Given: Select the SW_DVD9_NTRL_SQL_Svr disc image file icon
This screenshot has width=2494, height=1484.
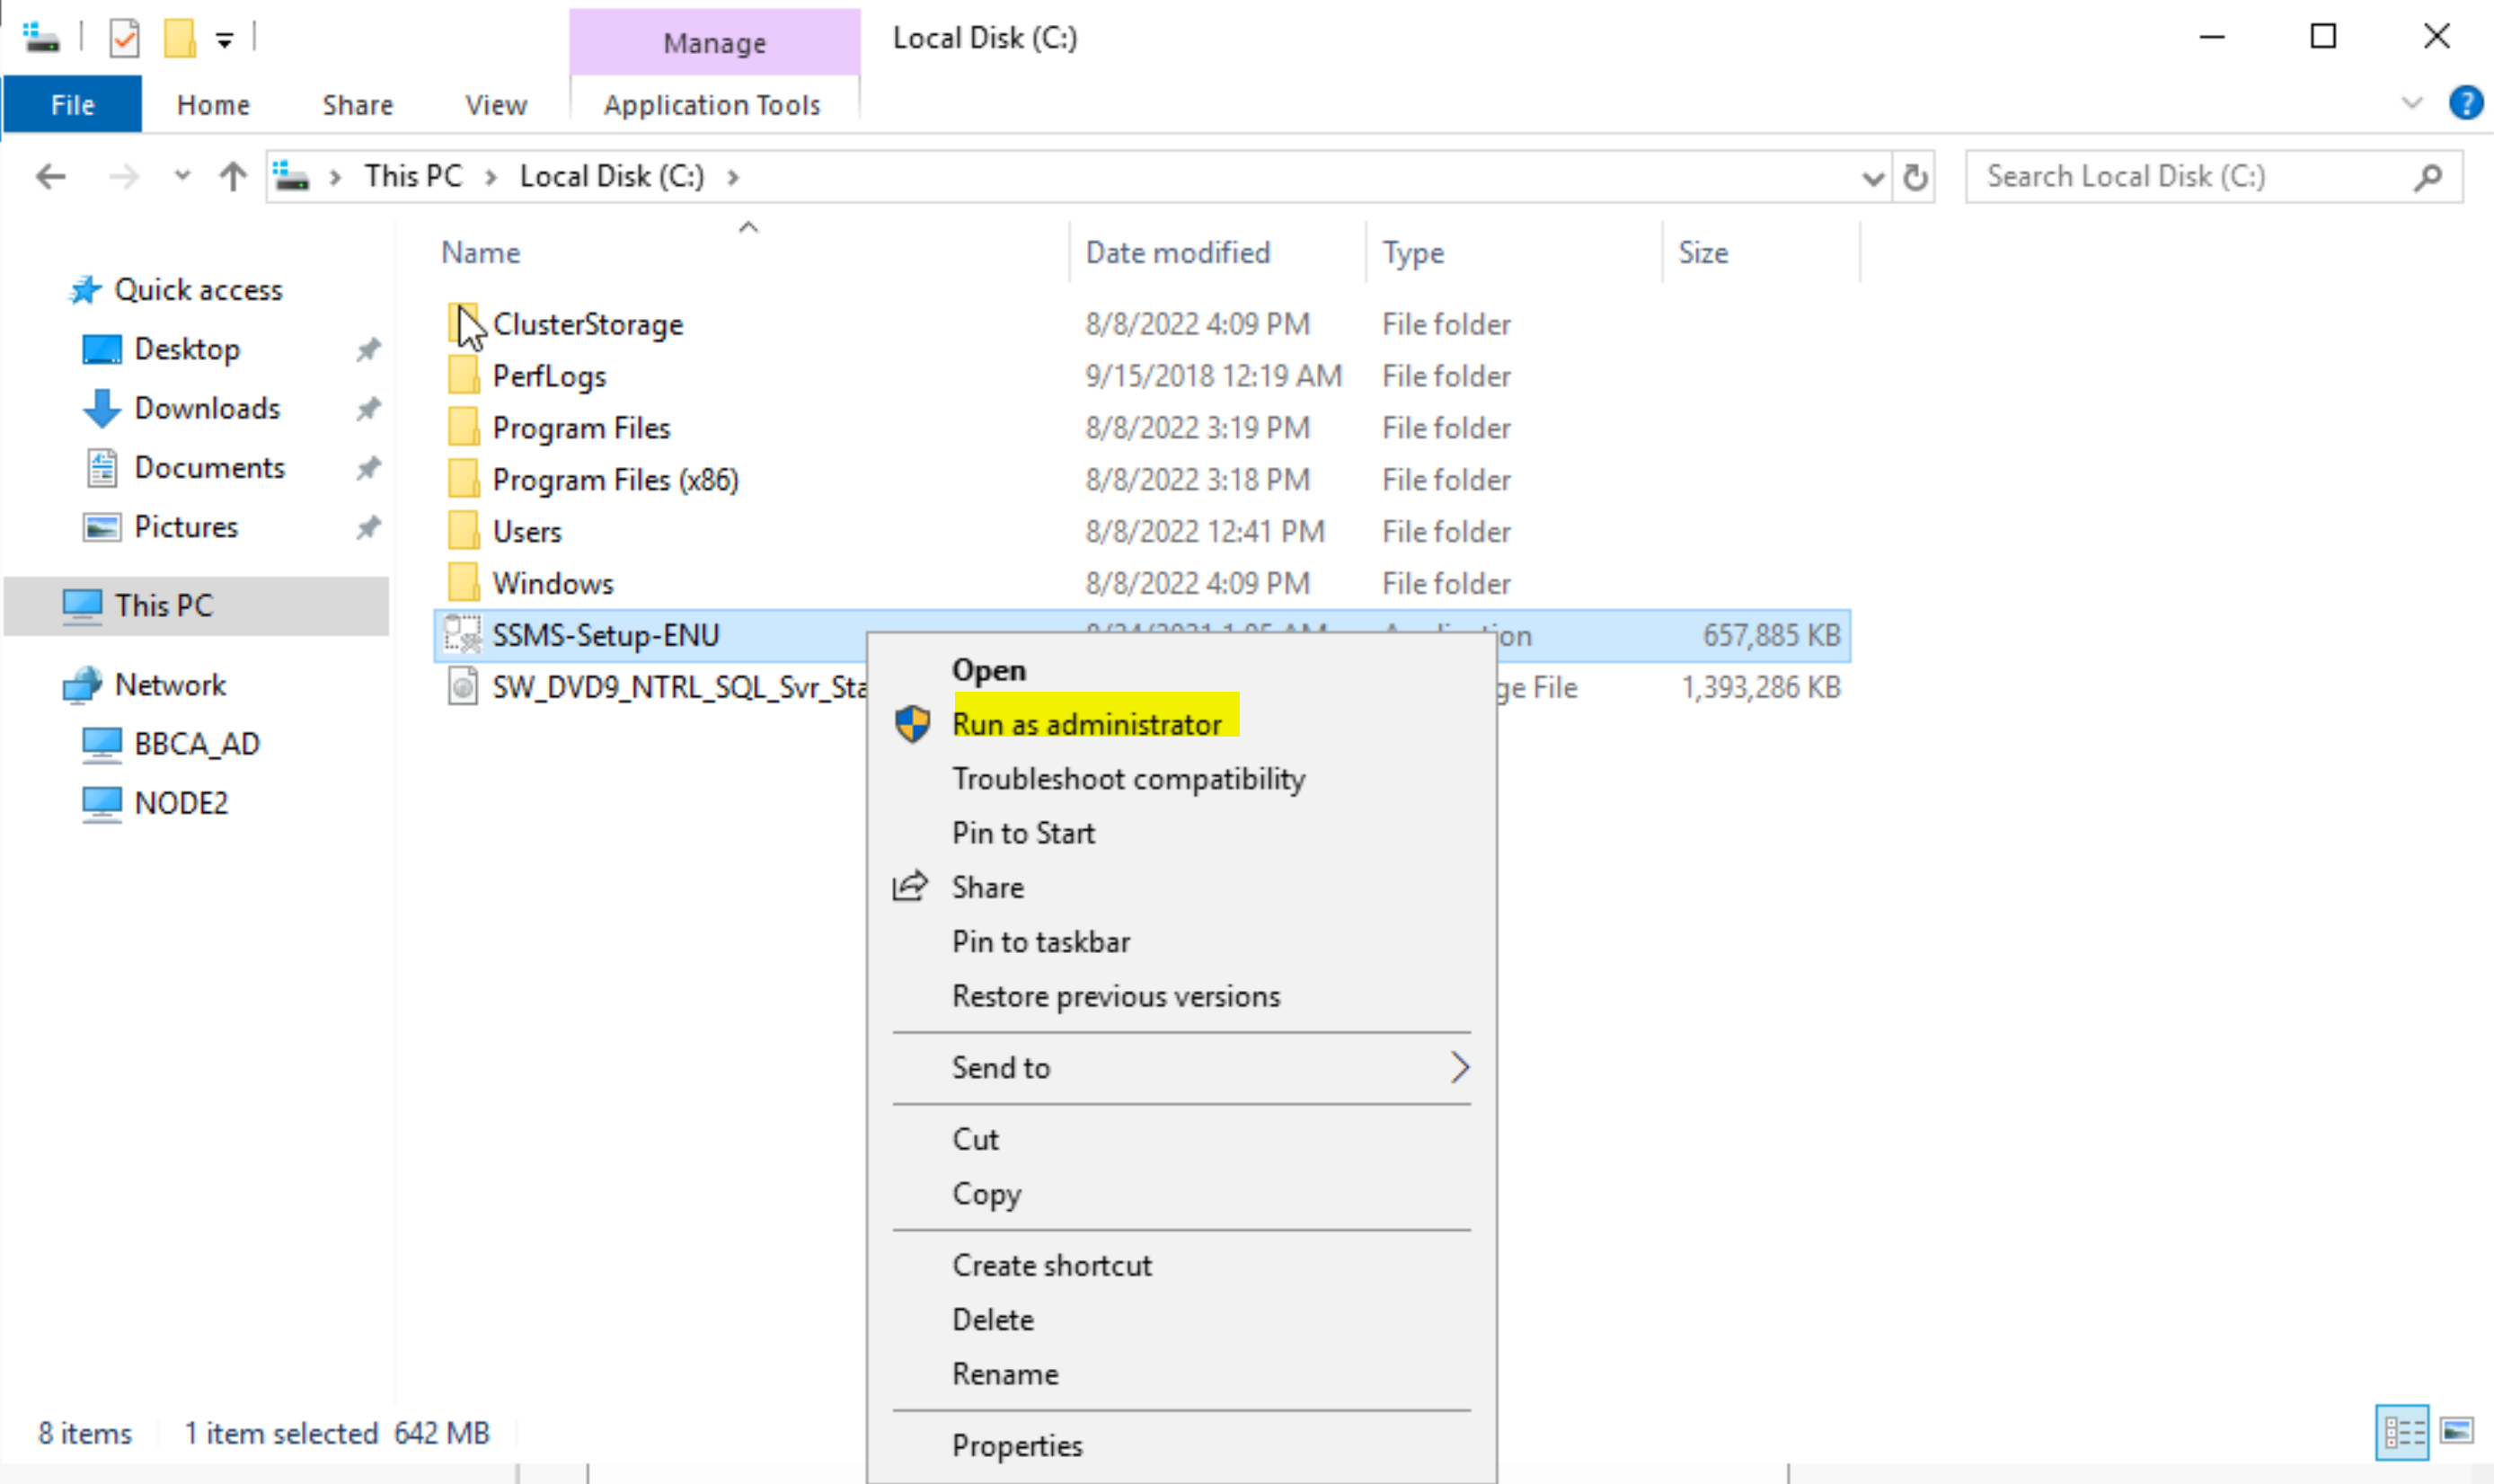Looking at the screenshot, I should pyautogui.click(x=462, y=687).
